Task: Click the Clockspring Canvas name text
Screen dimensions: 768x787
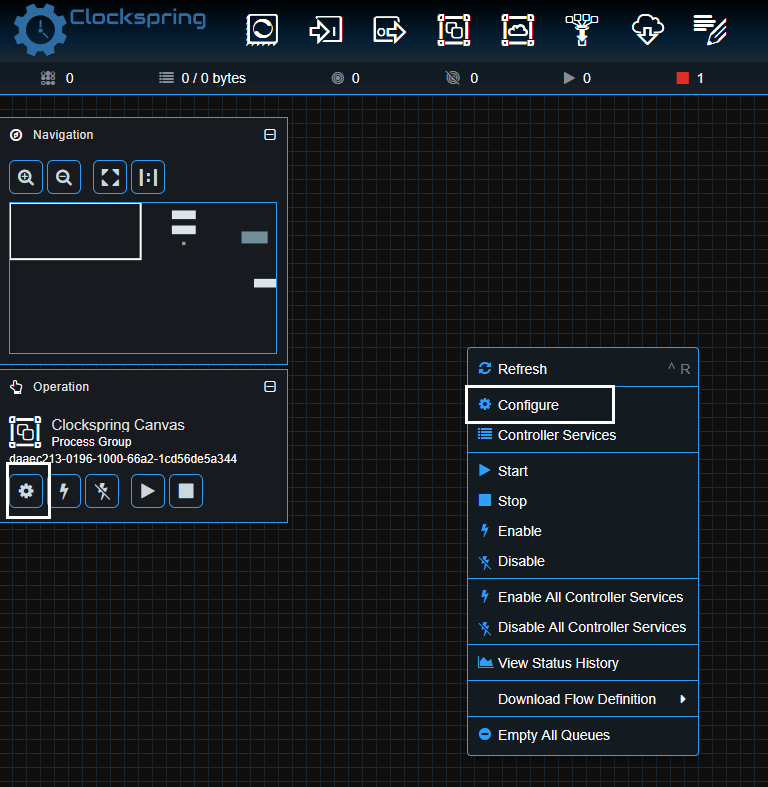Action: coord(118,425)
